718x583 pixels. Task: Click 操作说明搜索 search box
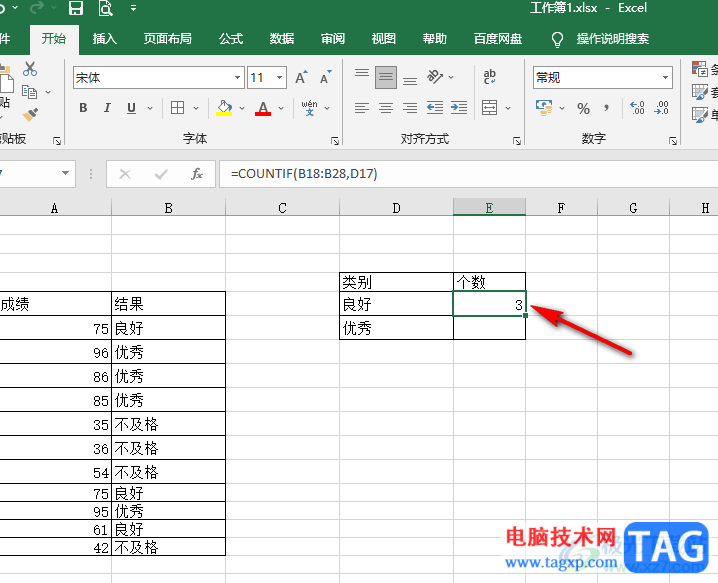pos(613,39)
